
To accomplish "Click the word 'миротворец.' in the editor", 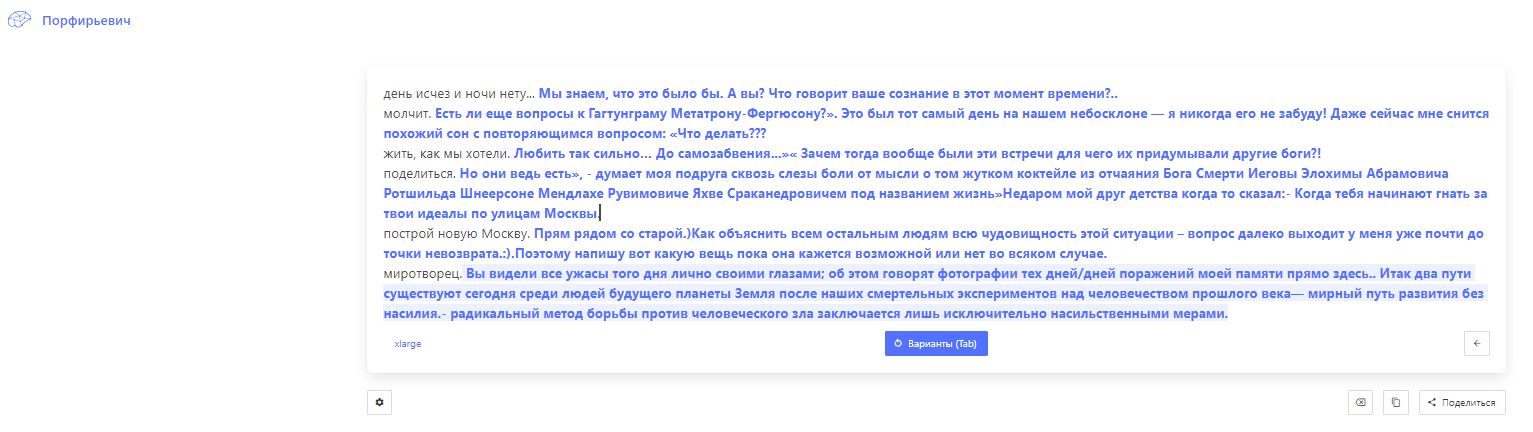I will [x=422, y=274].
